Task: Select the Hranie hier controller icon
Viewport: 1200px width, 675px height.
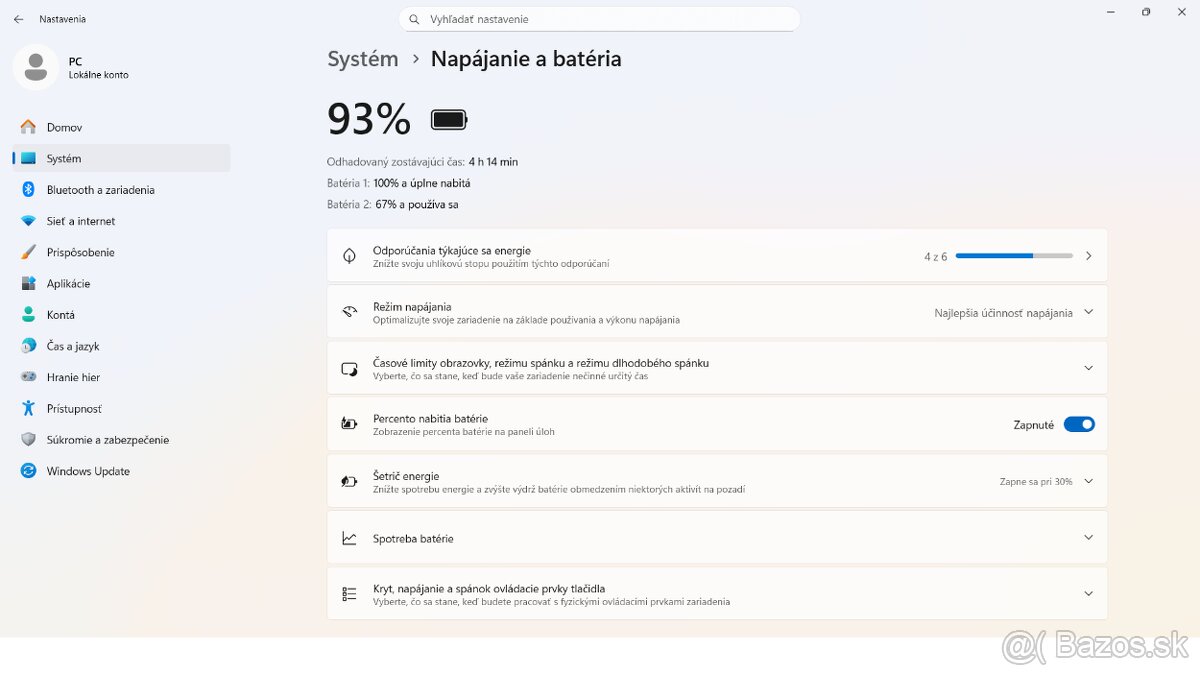Action: point(28,377)
